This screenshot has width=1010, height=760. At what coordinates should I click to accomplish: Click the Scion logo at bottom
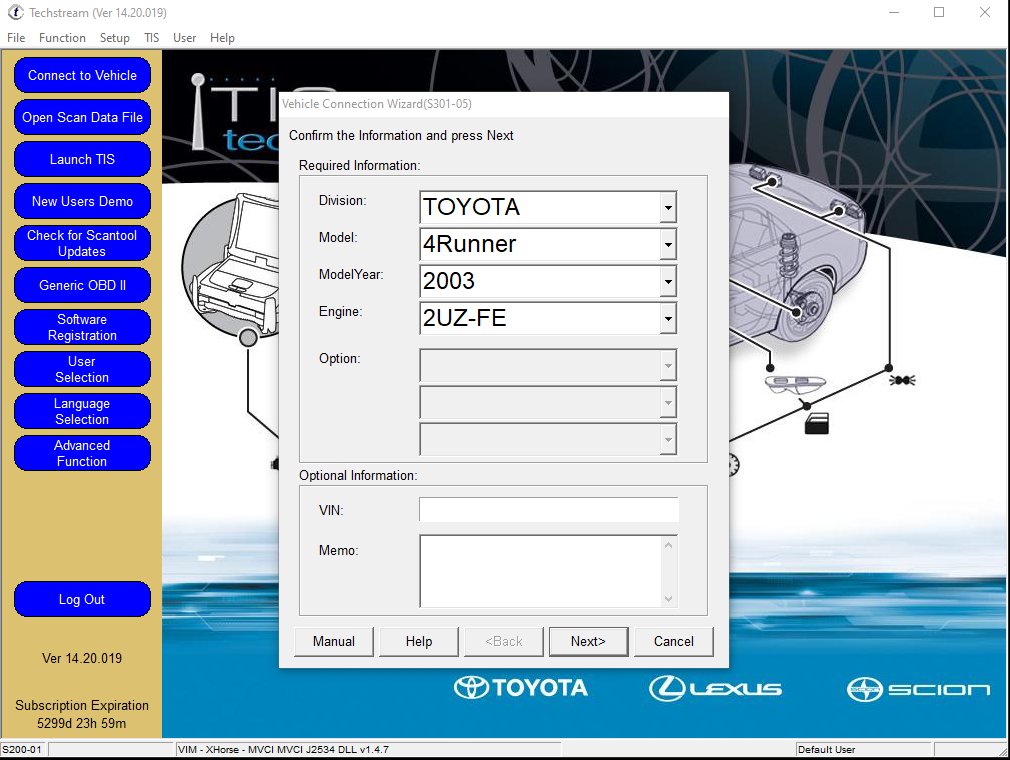pyautogui.click(x=918, y=689)
